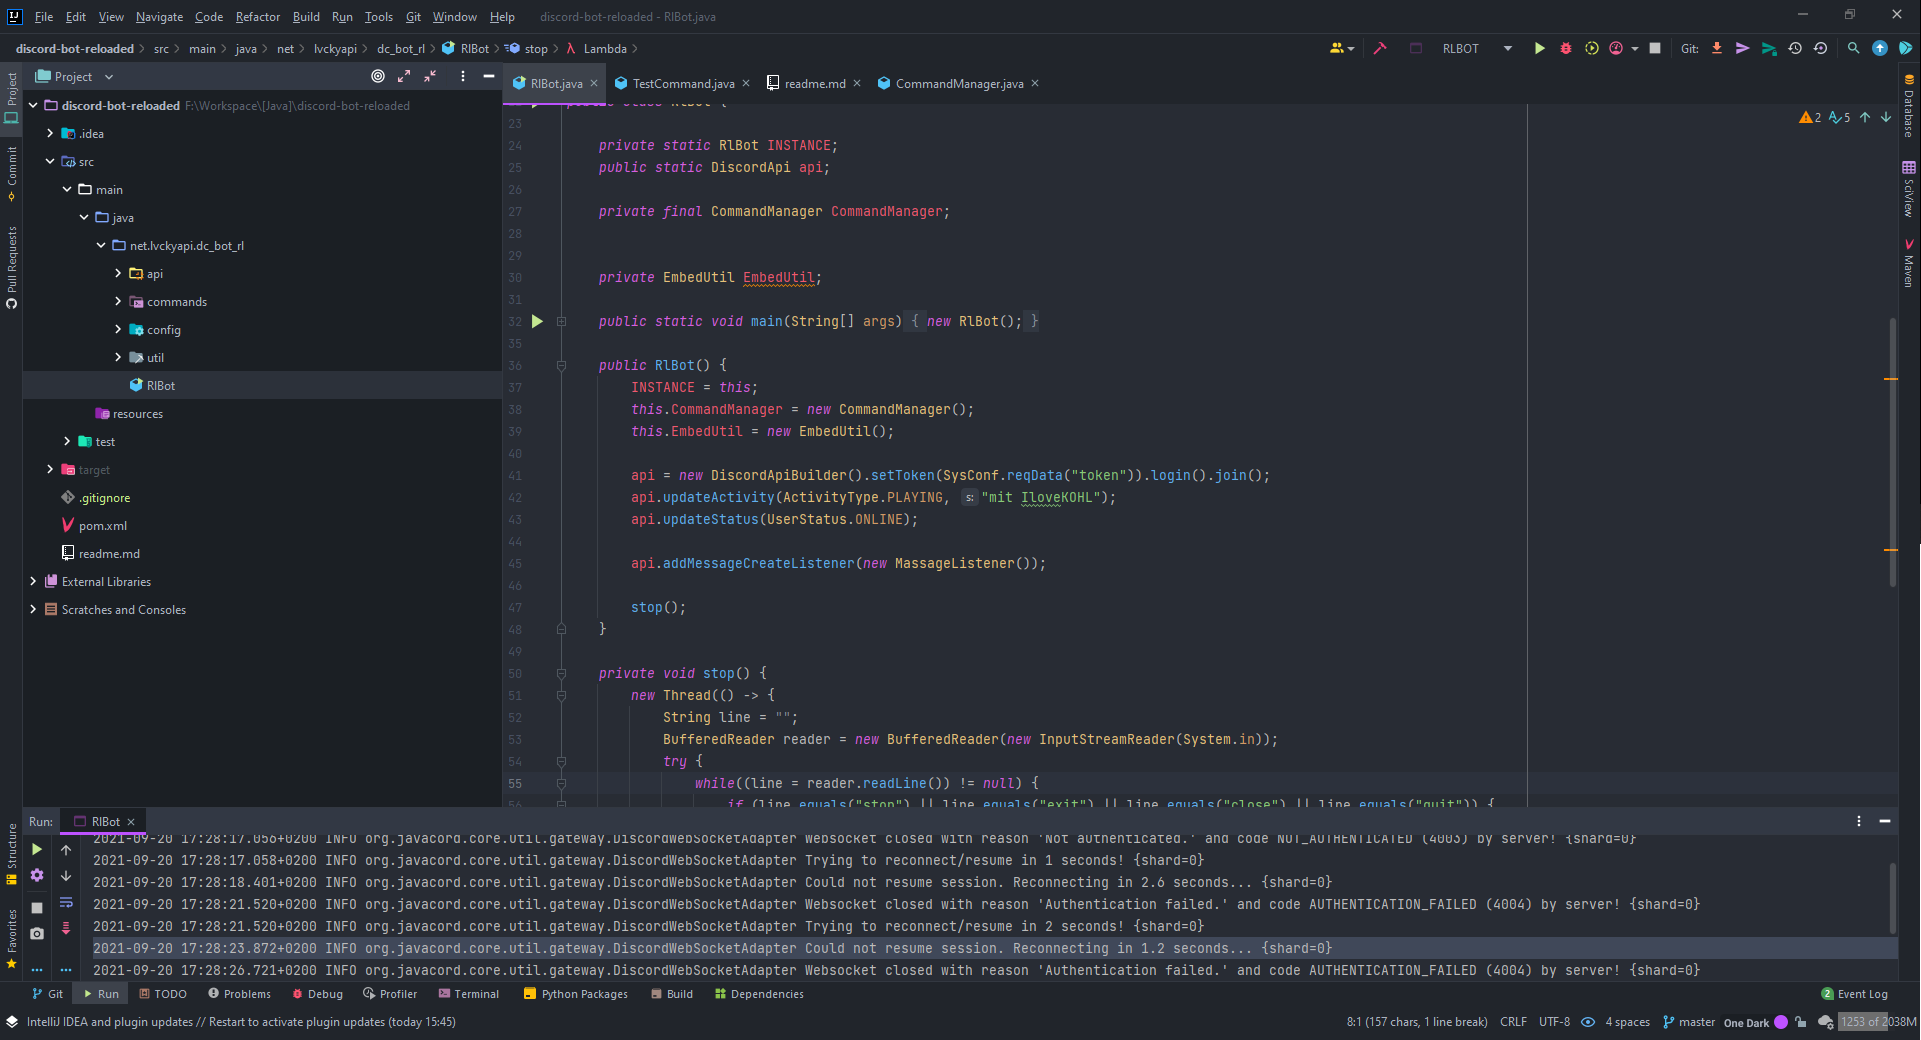Toggle scroll to end in Run console
1921x1040 pixels.
point(66,928)
